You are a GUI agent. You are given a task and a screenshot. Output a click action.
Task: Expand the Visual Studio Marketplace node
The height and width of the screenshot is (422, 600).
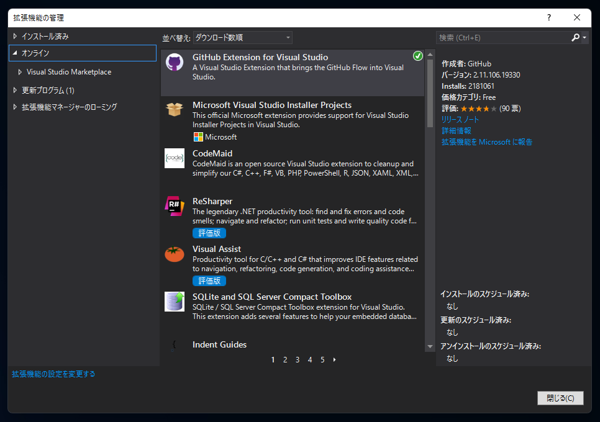coord(20,72)
